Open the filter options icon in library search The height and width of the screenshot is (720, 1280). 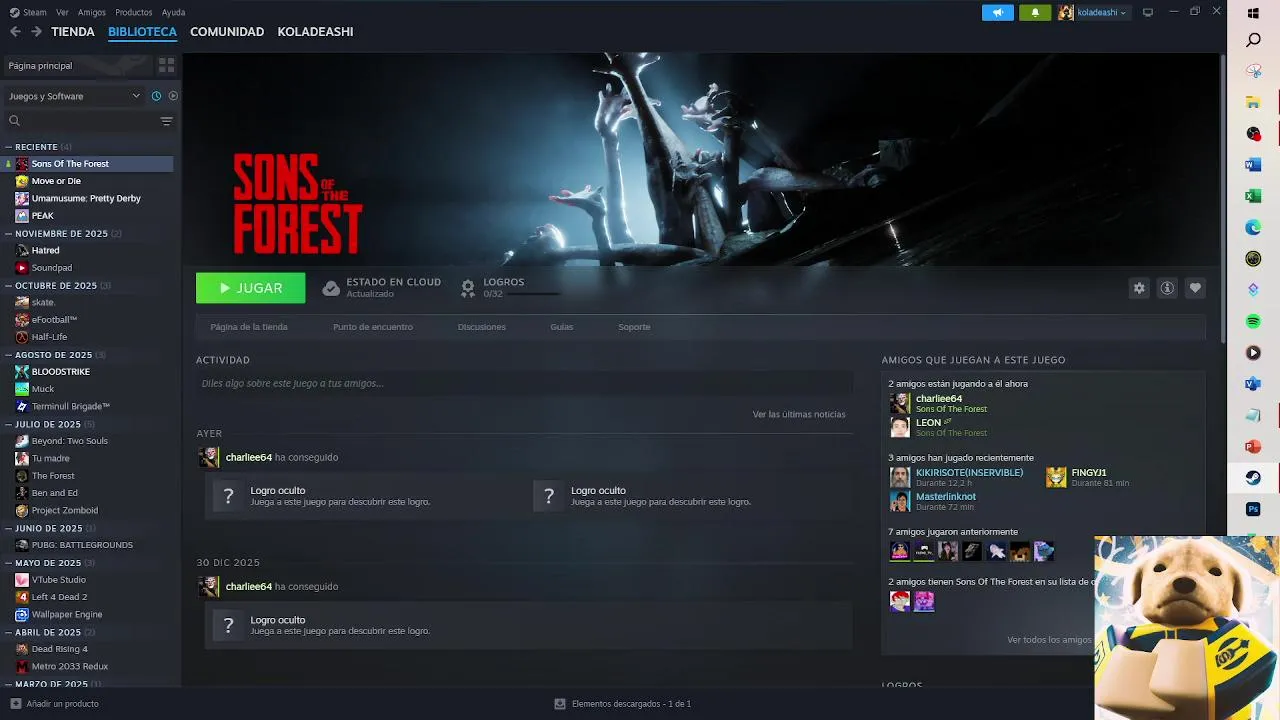166,121
